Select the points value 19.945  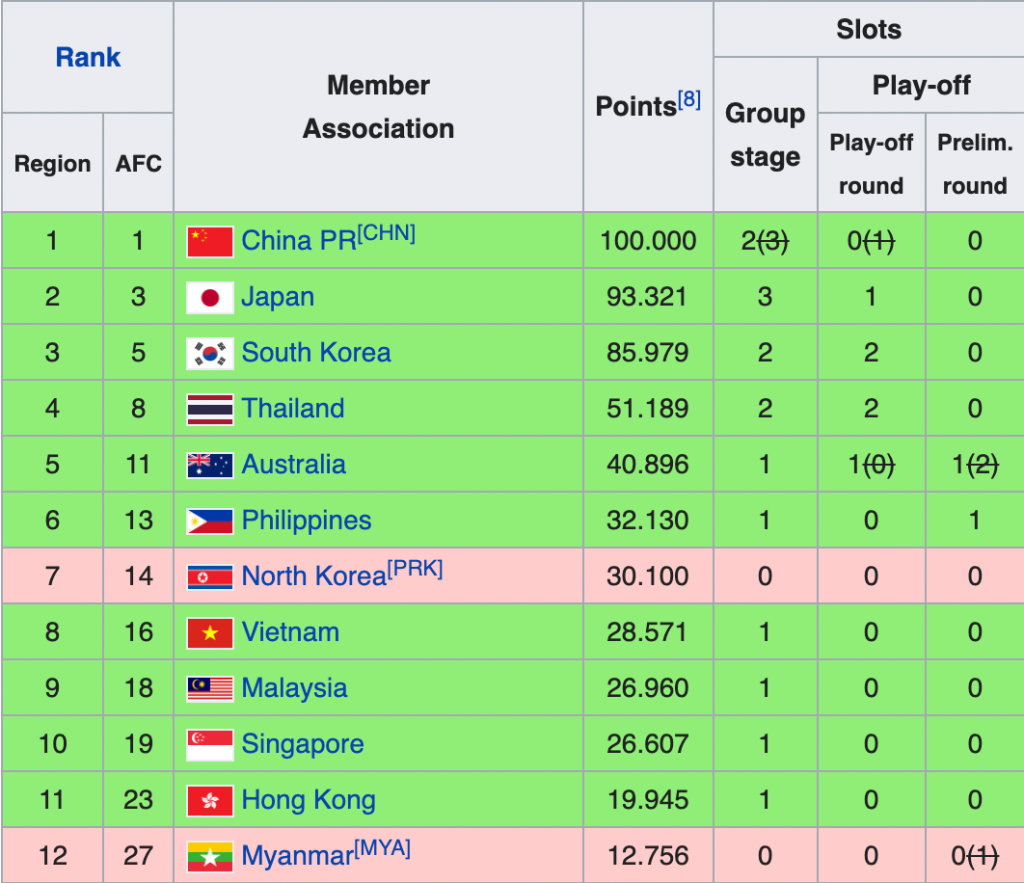pyautogui.click(x=648, y=800)
